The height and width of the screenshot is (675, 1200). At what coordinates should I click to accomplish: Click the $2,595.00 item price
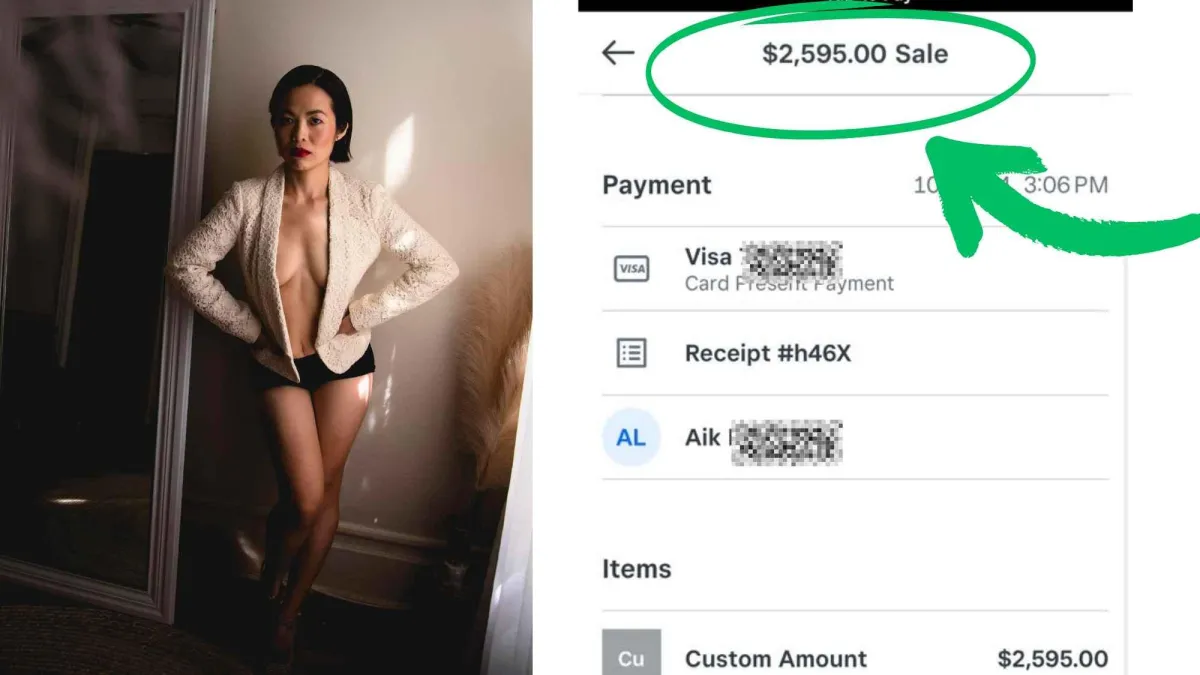1053,659
